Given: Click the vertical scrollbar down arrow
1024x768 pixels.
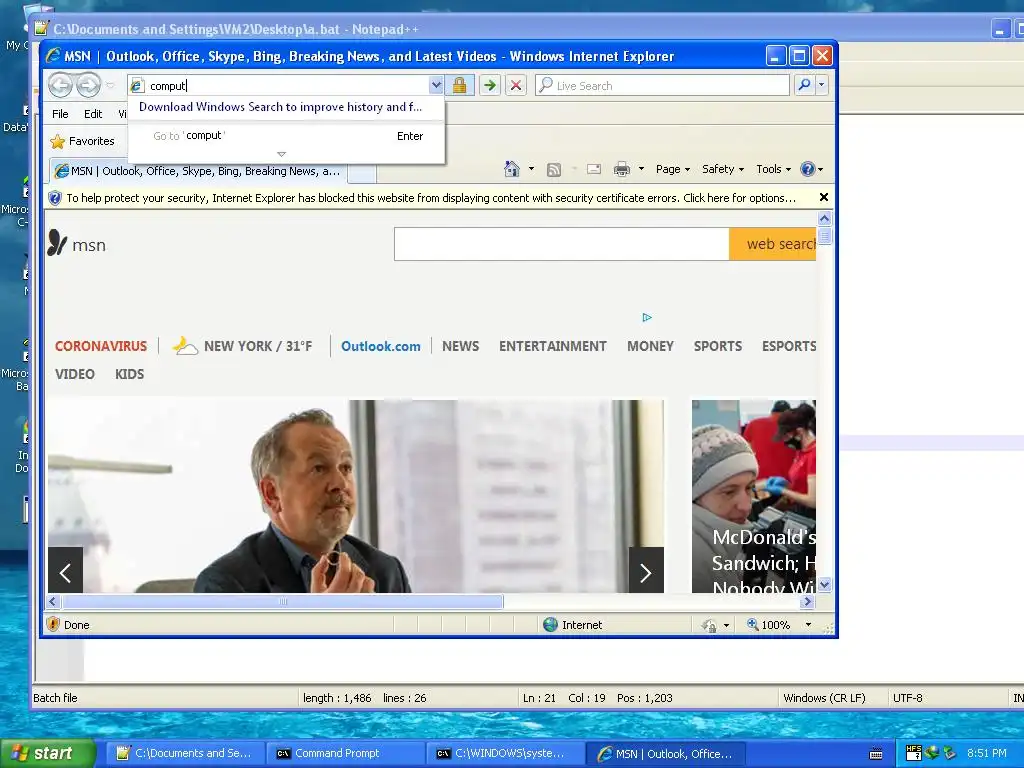Looking at the screenshot, I should [824, 585].
